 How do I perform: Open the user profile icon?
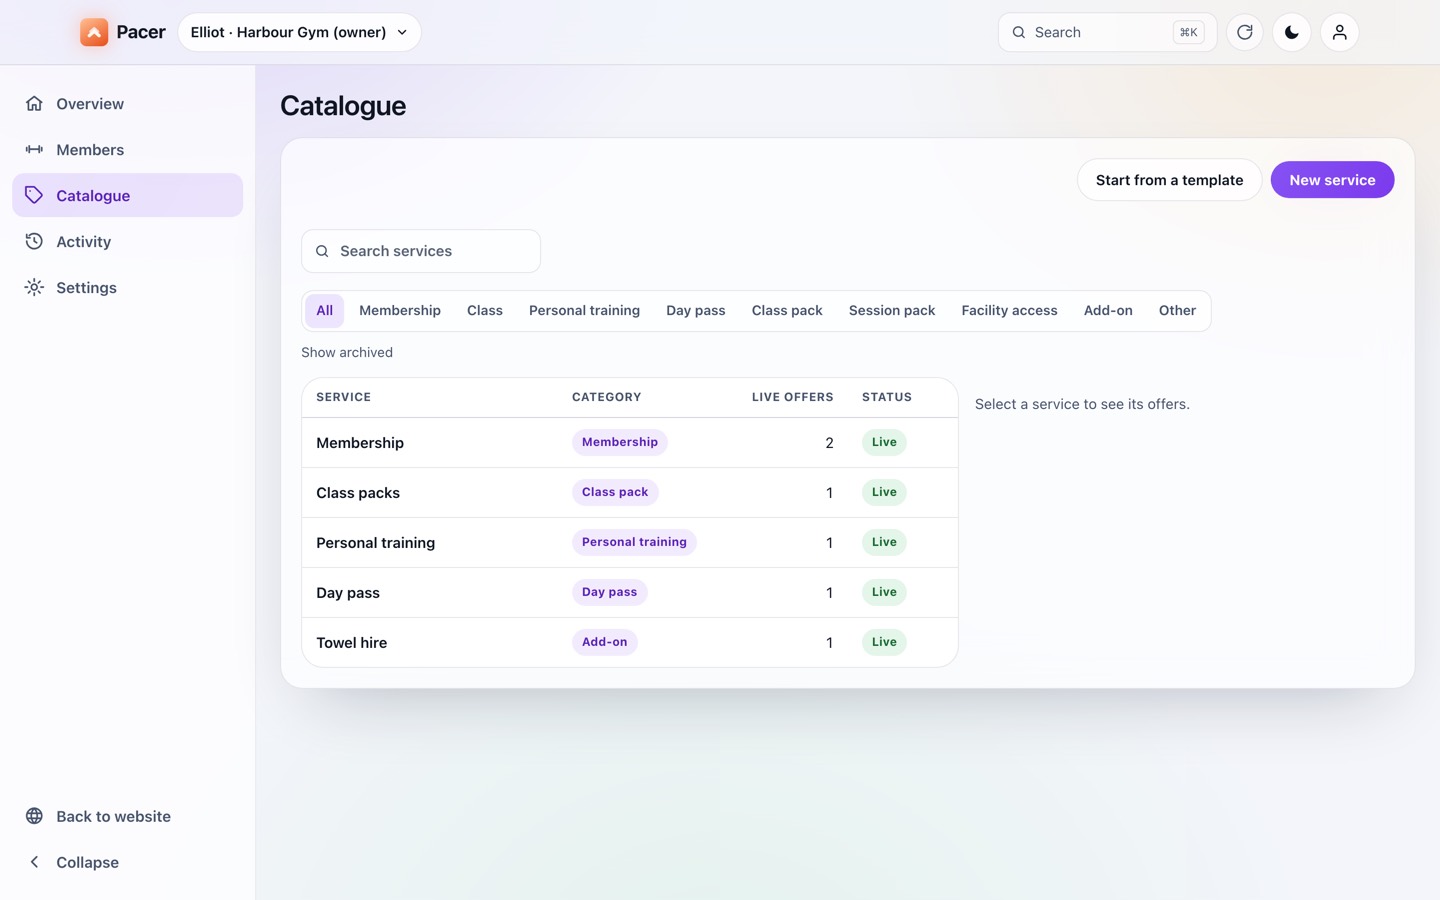[x=1340, y=32]
